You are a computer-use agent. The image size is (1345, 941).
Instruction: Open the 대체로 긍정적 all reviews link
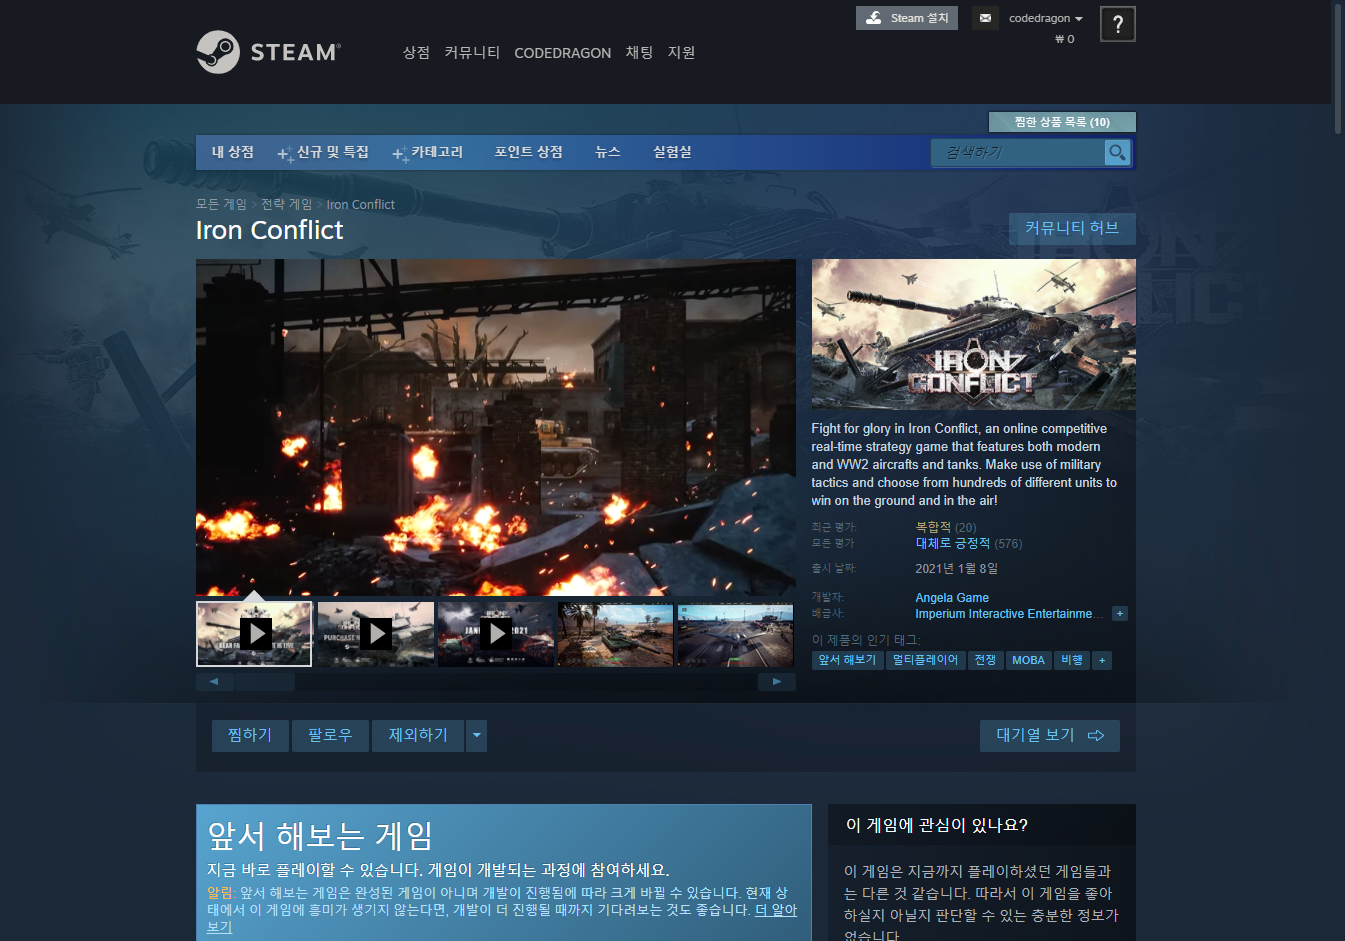(x=953, y=544)
